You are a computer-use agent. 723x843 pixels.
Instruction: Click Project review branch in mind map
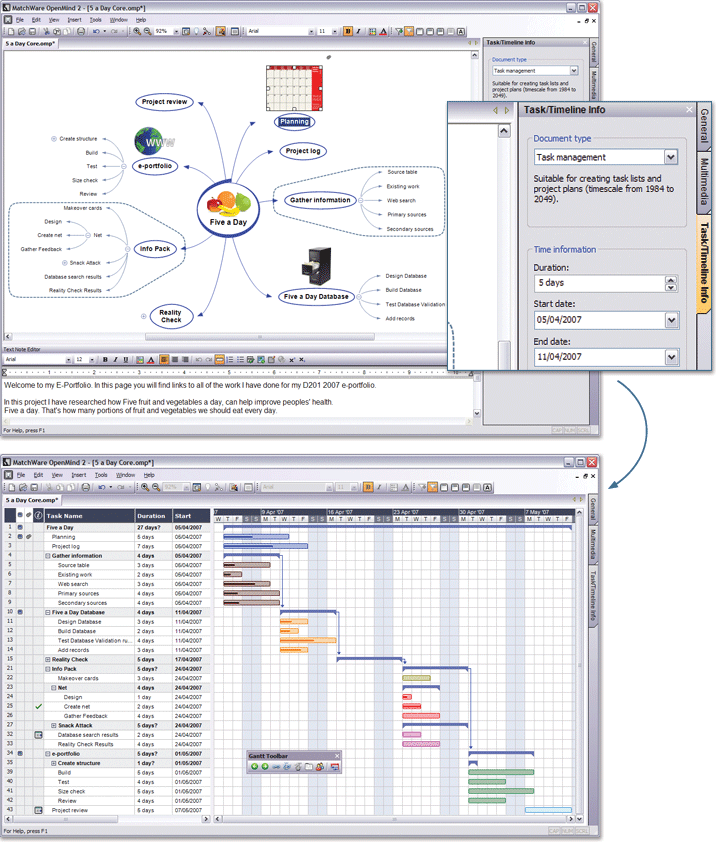164,102
